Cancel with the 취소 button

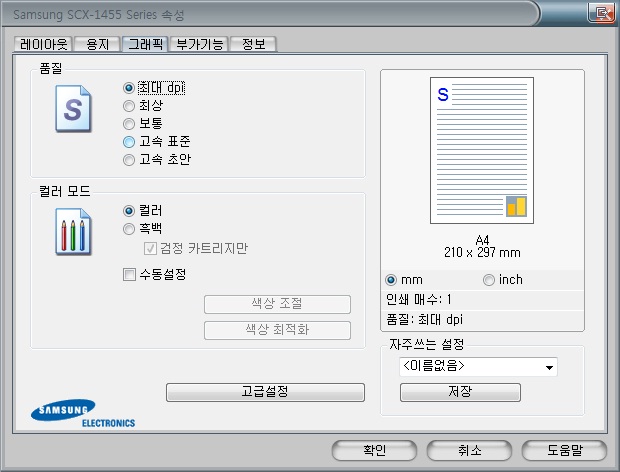(469, 450)
